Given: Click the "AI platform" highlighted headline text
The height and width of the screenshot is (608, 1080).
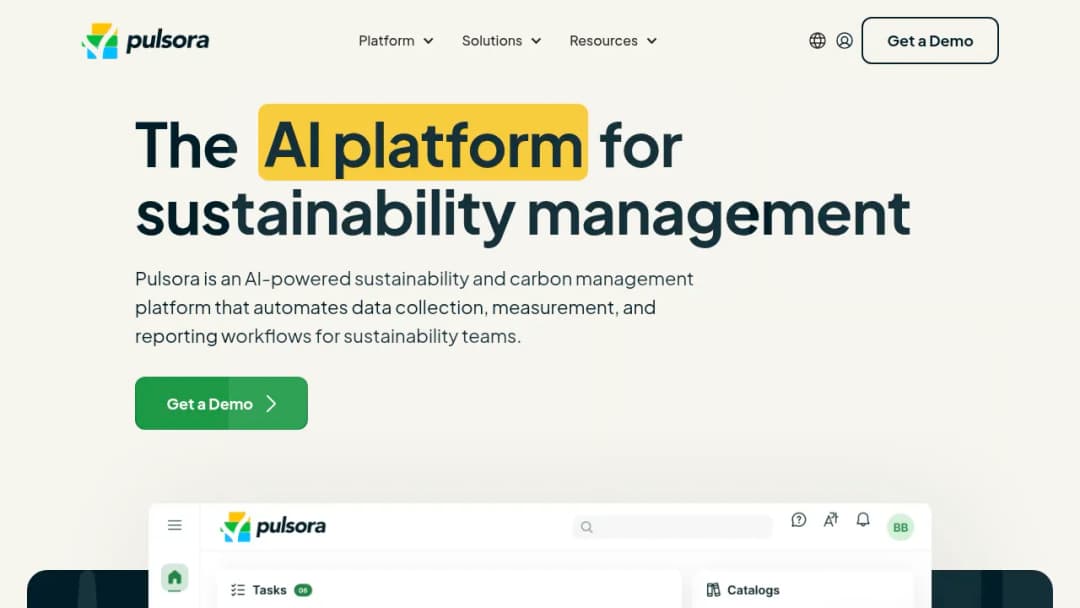Looking at the screenshot, I should point(423,143).
